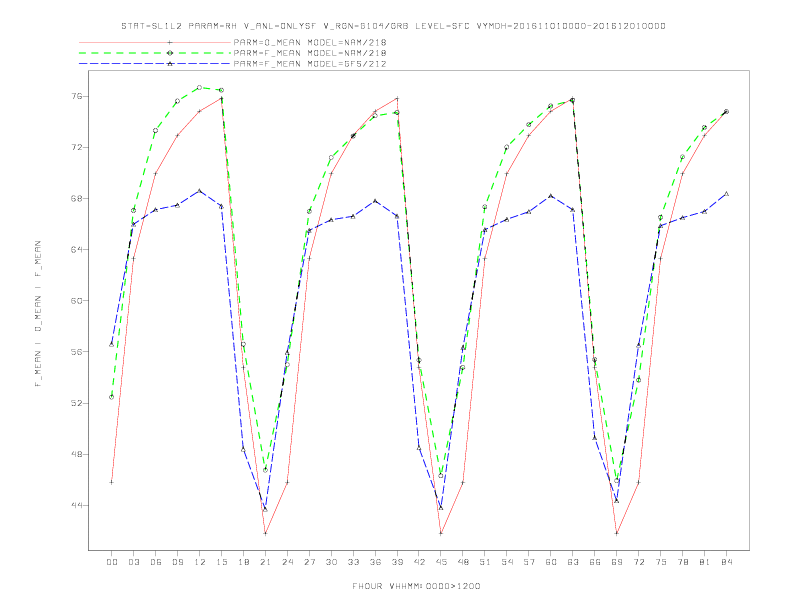The width and height of the screenshot is (792, 612).
Task: Click the x-axis title FHOUR VHHMM=0000>1200
Action: click(416, 586)
